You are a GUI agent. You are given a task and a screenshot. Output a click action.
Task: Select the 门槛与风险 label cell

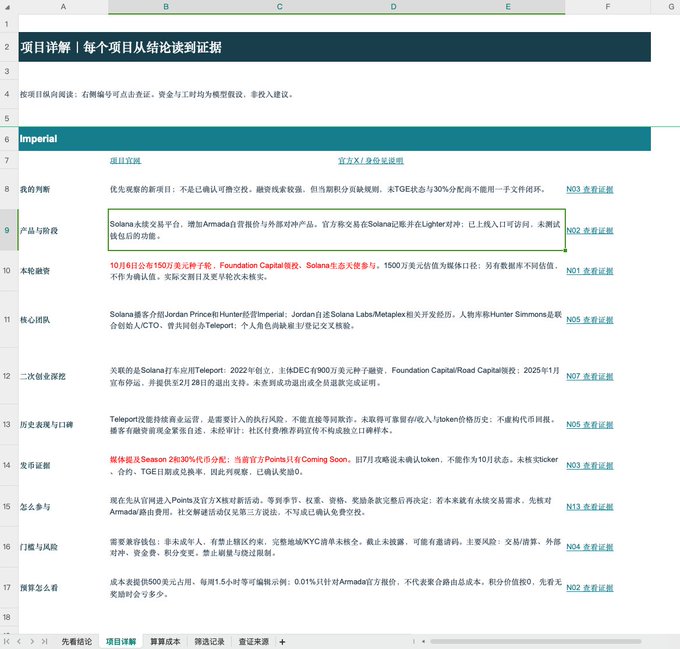coord(63,547)
